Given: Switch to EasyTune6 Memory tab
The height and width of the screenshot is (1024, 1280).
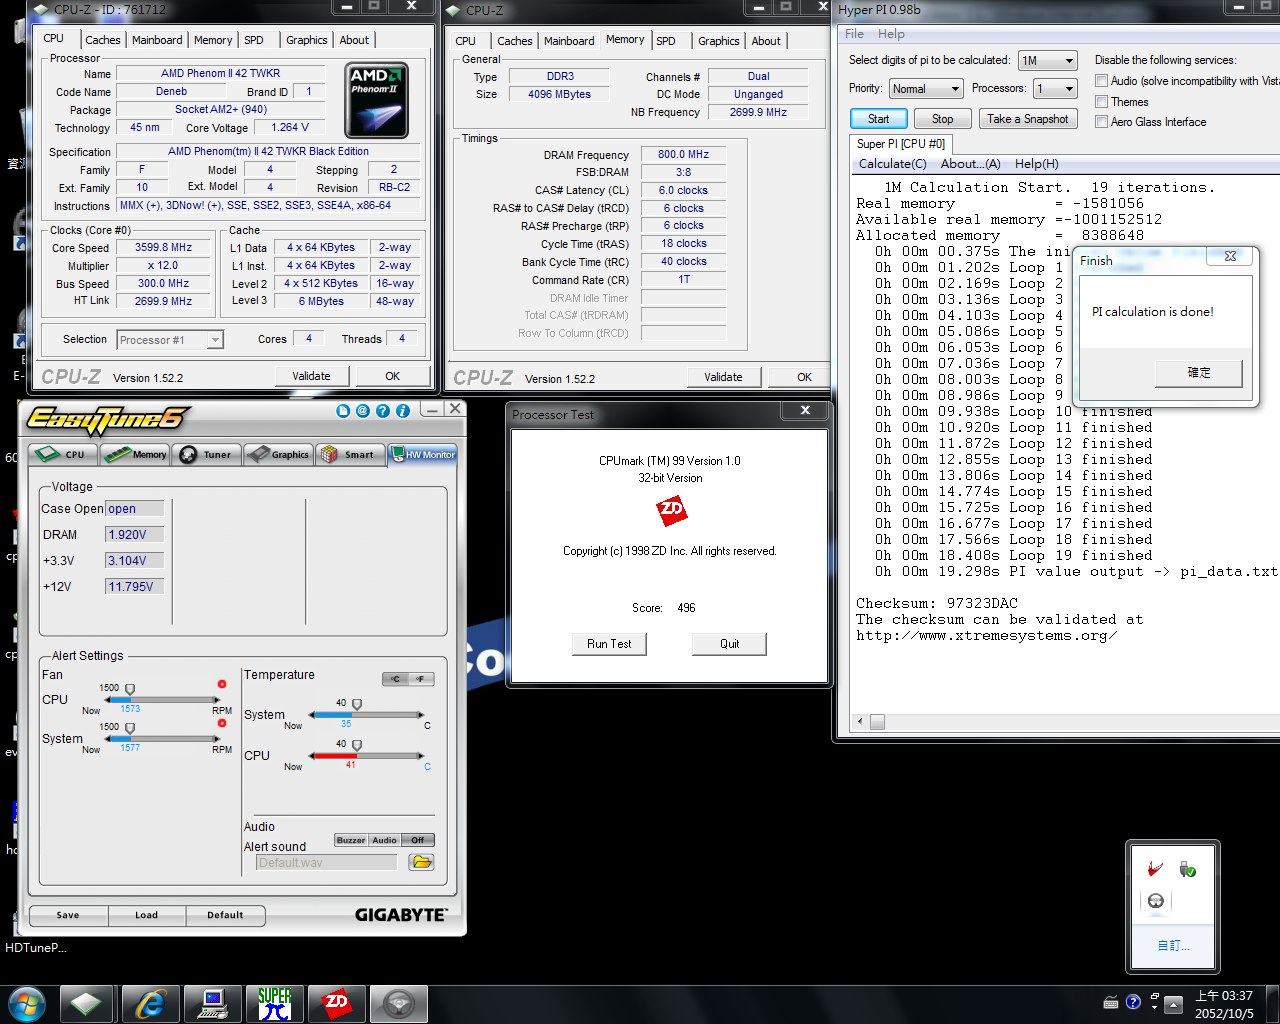Looking at the screenshot, I should click(136, 454).
